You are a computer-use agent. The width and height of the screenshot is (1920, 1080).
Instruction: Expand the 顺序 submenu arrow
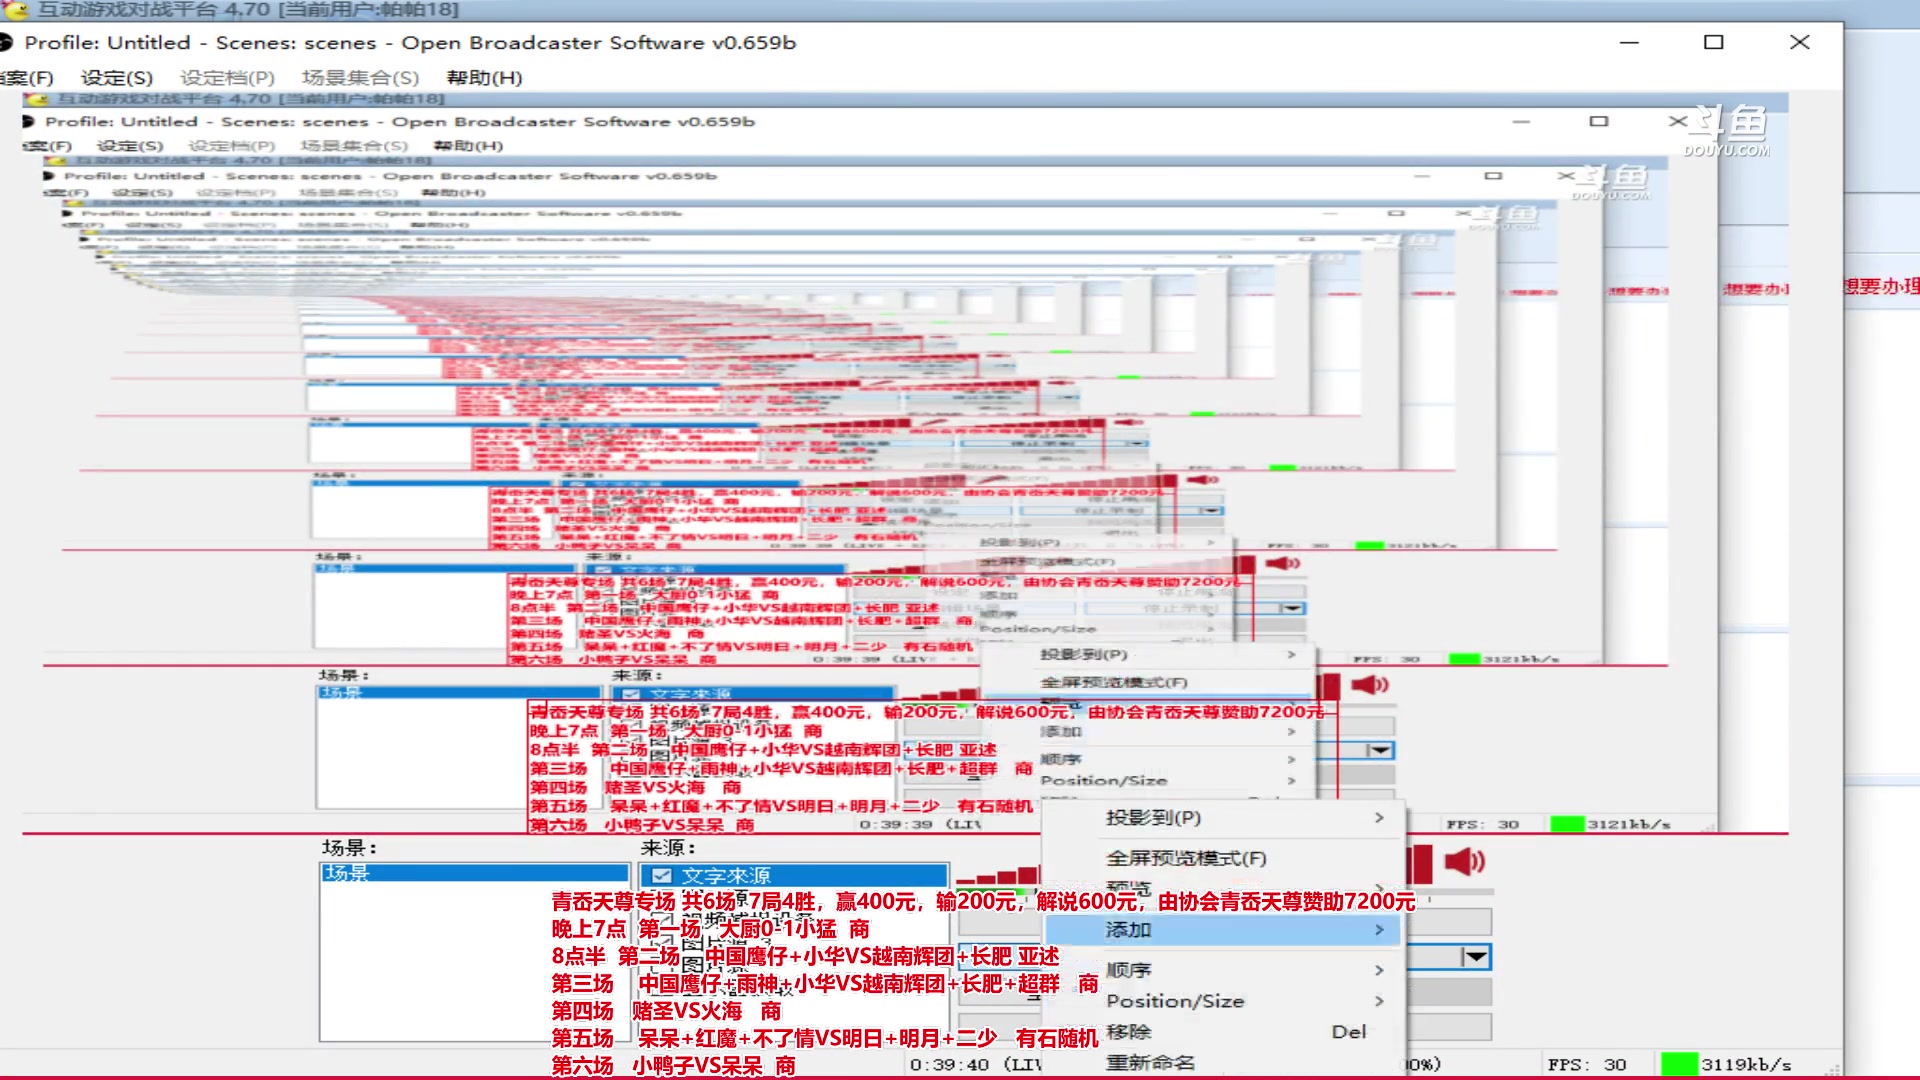1379,970
